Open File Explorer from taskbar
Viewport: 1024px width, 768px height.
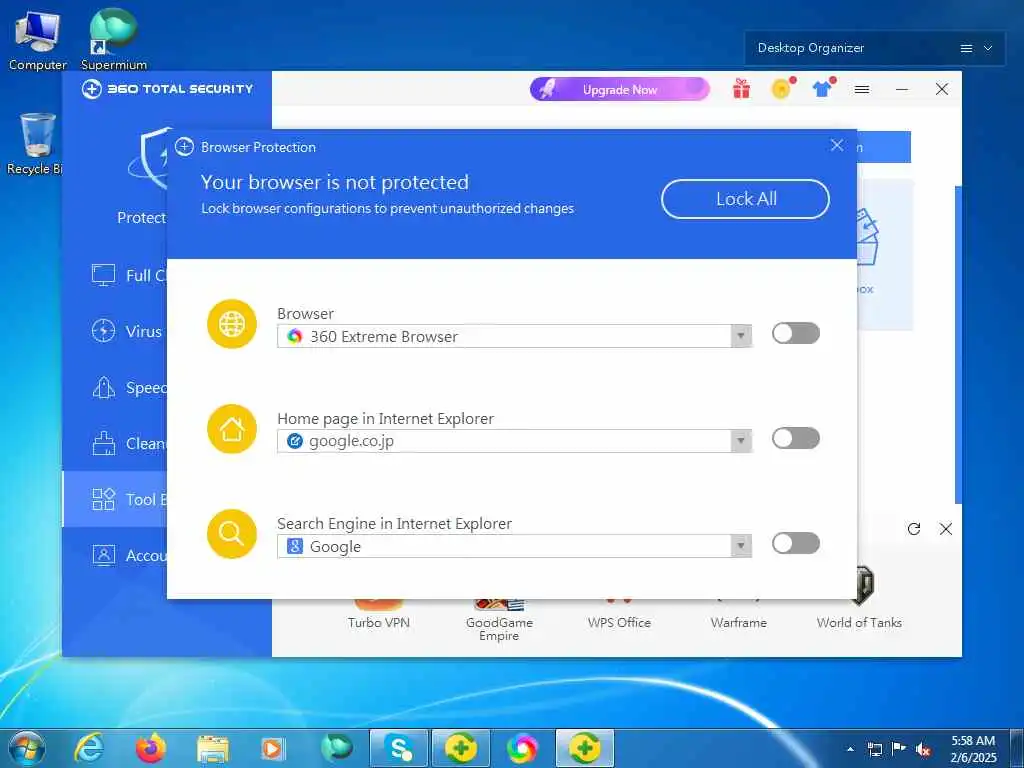pos(213,748)
